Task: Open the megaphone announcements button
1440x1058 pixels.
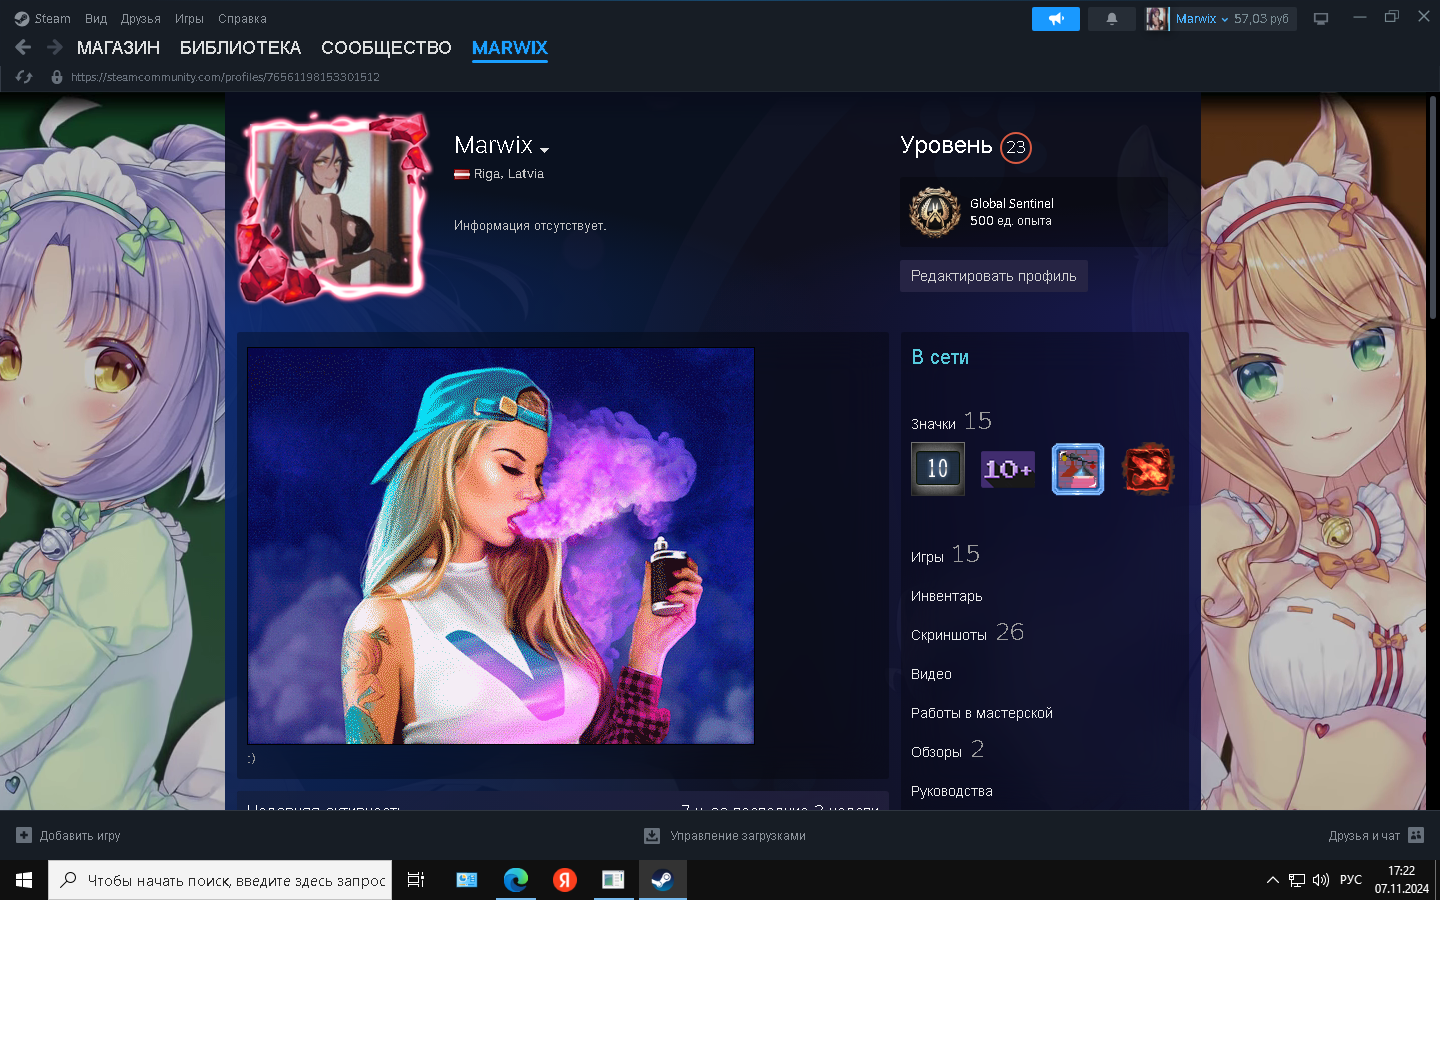Action: [1056, 19]
